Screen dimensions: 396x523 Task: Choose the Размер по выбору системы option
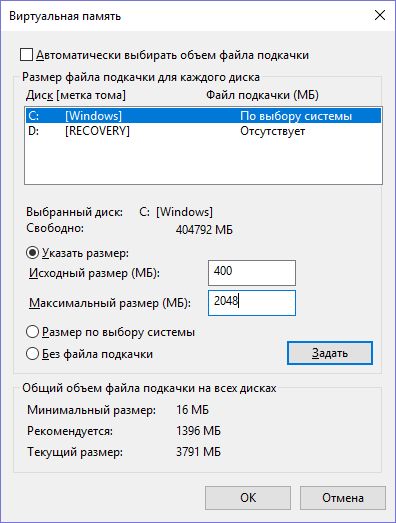tap(33, 332)
